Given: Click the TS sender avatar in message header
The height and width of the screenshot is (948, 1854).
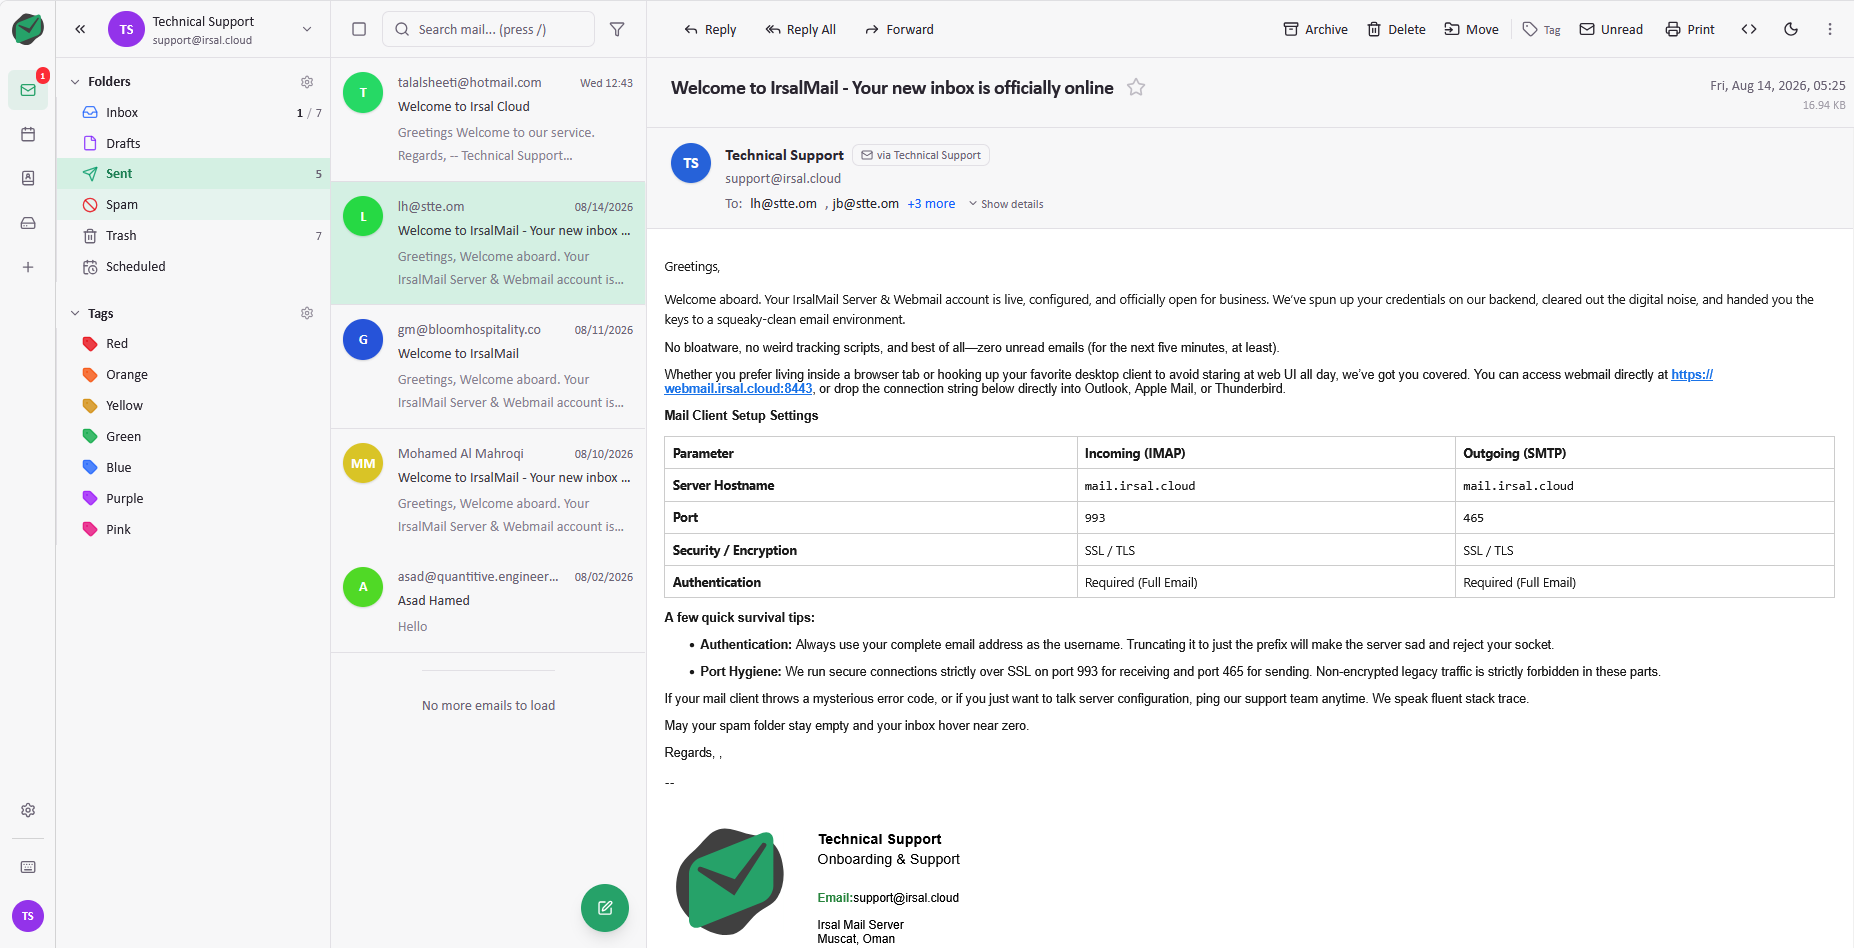Looking at the screenshot, I should [691, 163].
